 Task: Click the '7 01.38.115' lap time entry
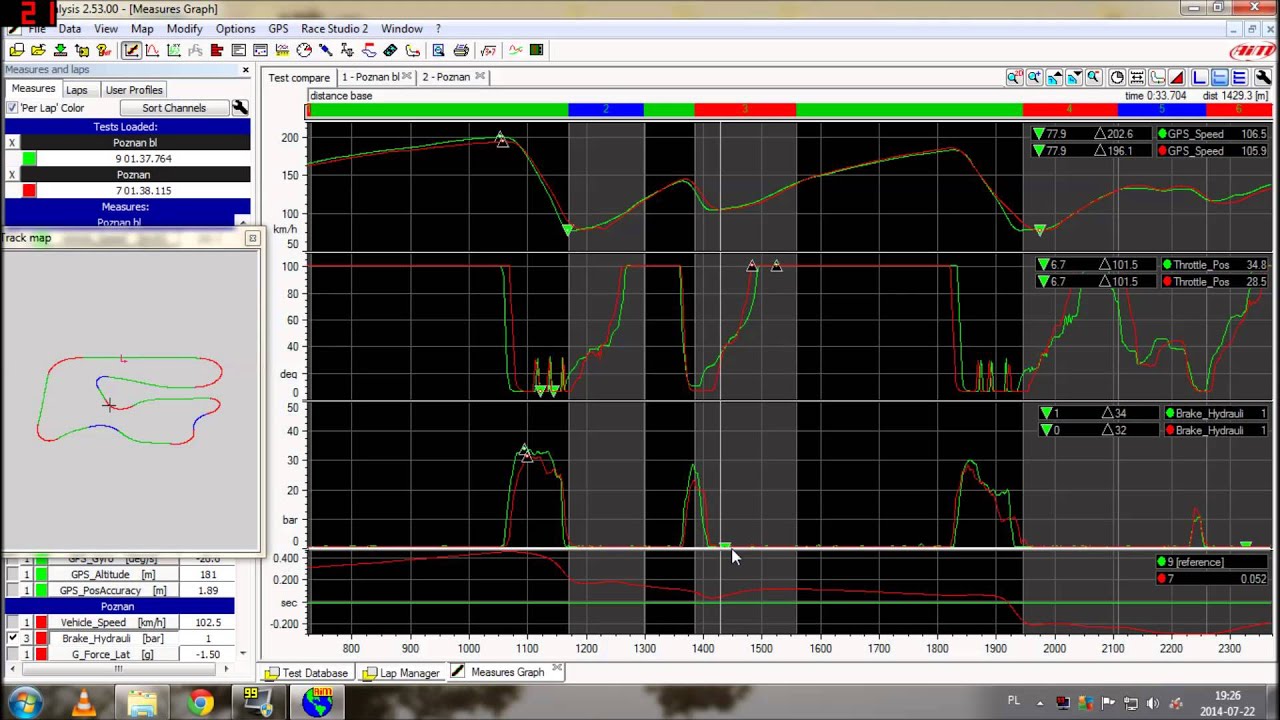143,190
